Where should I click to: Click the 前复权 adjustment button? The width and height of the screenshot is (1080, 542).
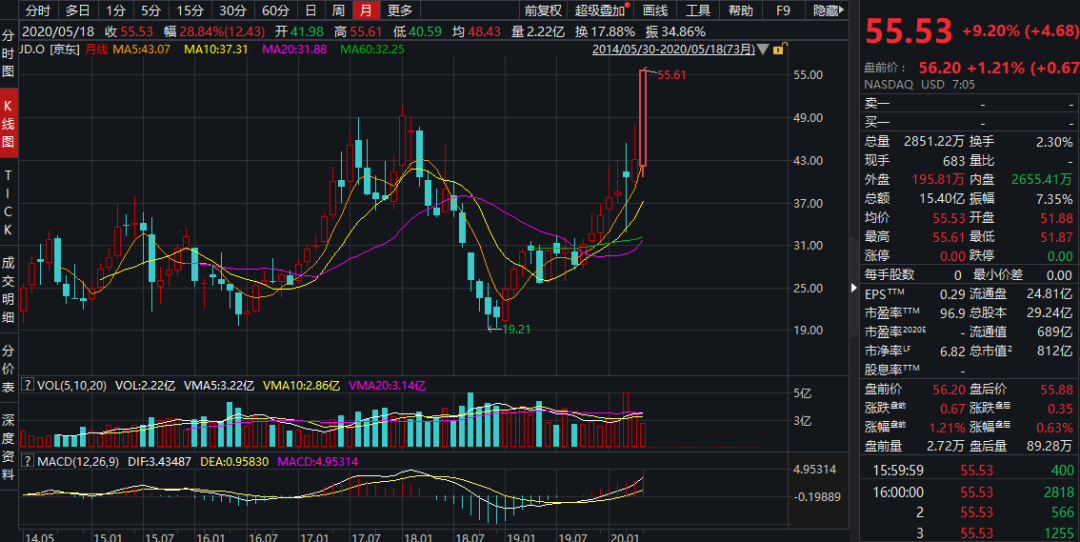coord(543,11)
